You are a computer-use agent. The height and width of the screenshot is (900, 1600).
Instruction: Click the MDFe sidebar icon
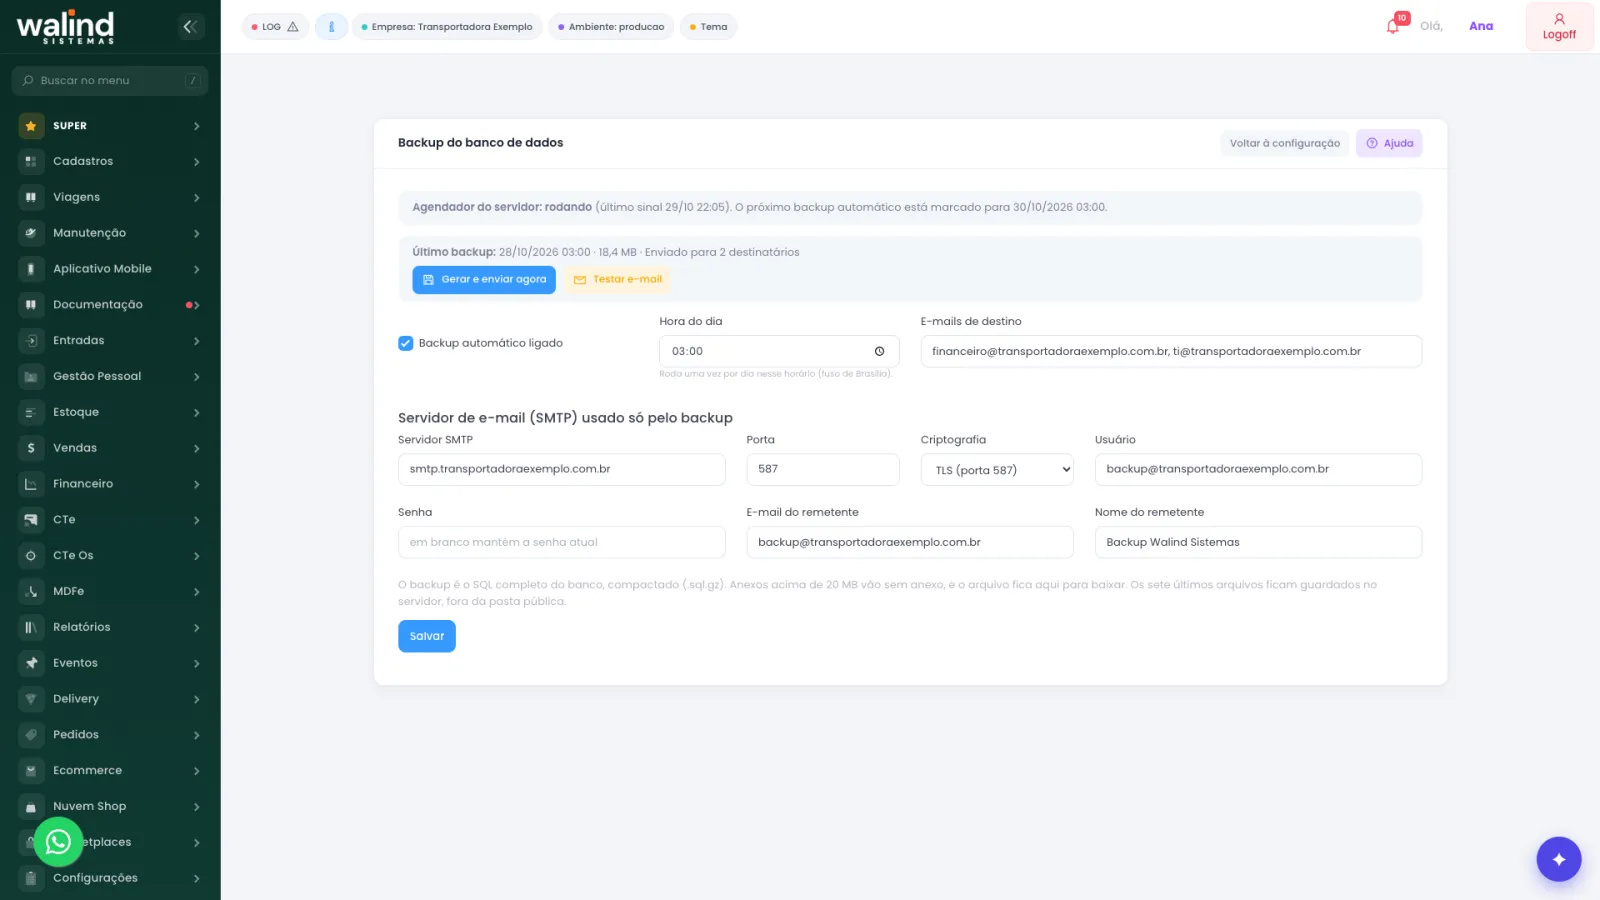[x=31, y=592]
